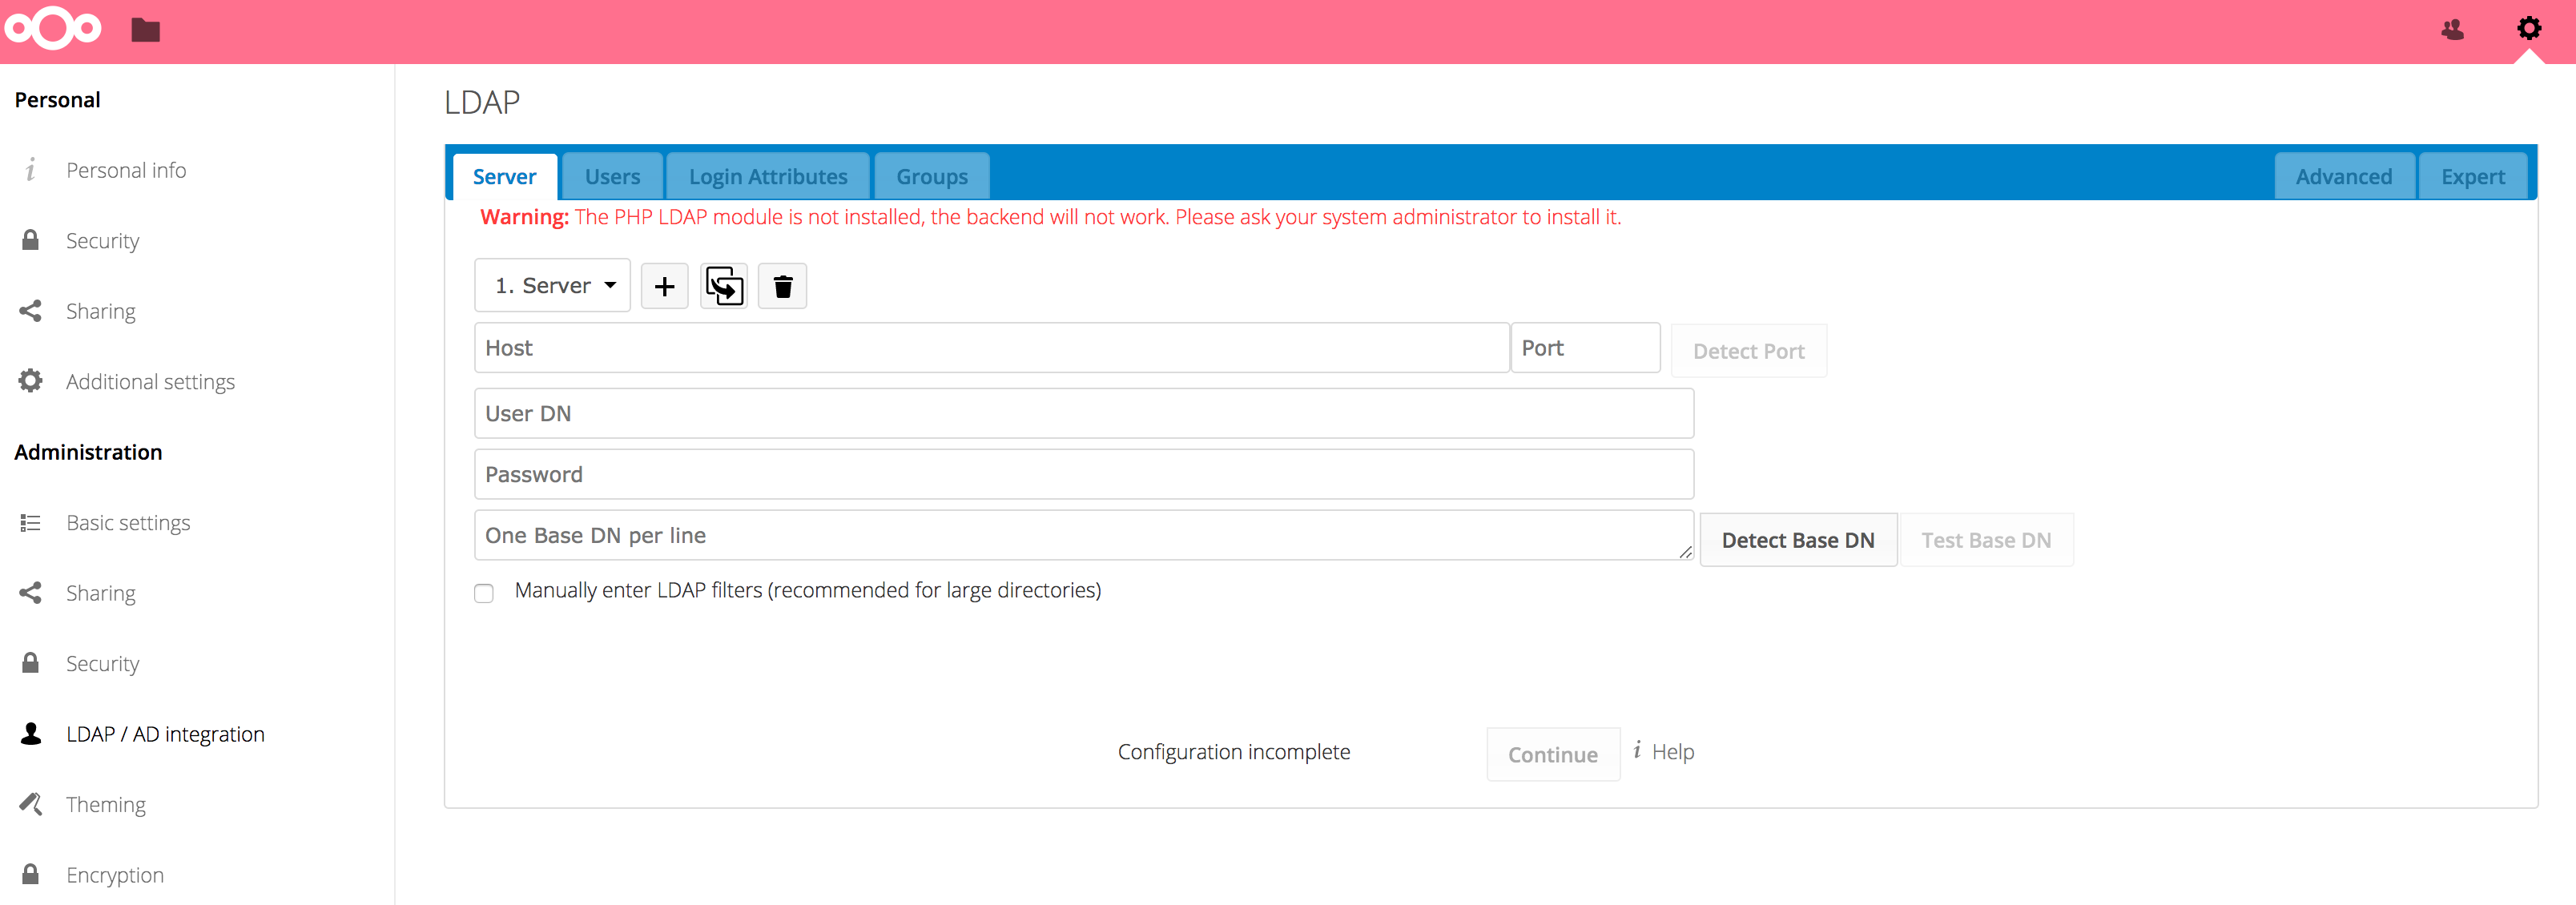
Task: Delete the current configuration with trash icon
Action: 782,287
